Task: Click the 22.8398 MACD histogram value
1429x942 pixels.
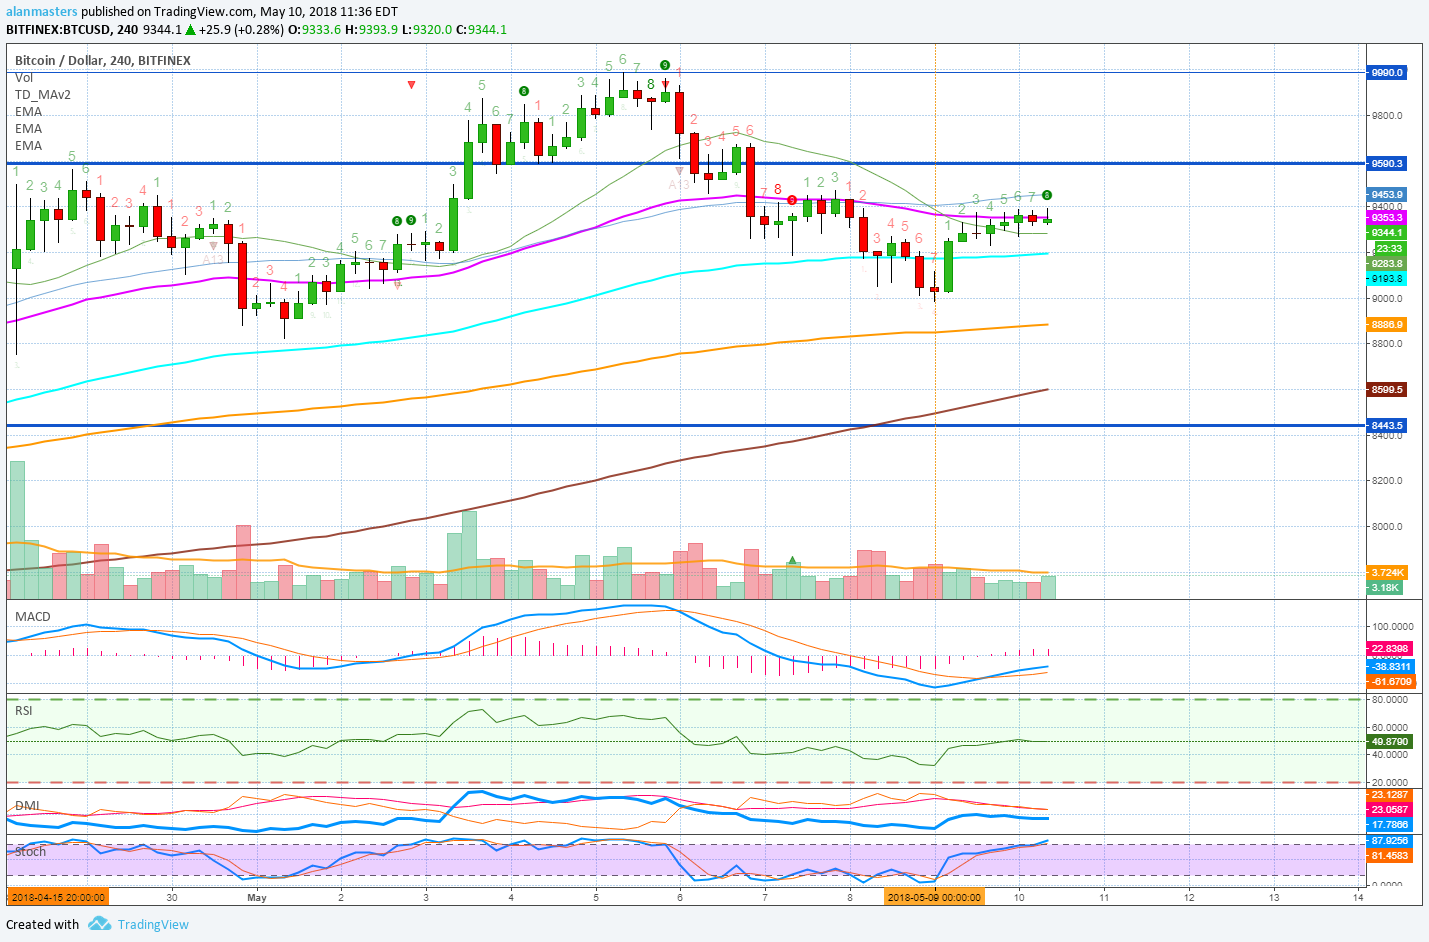Action: 1391,648
